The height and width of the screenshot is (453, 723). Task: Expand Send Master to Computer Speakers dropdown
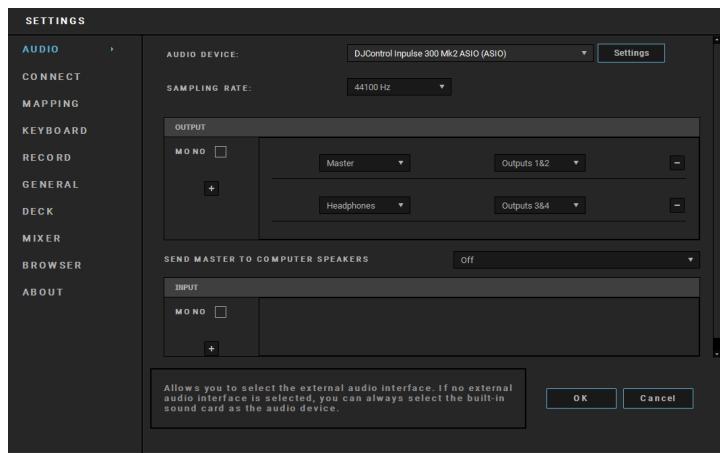pos(576,260)
